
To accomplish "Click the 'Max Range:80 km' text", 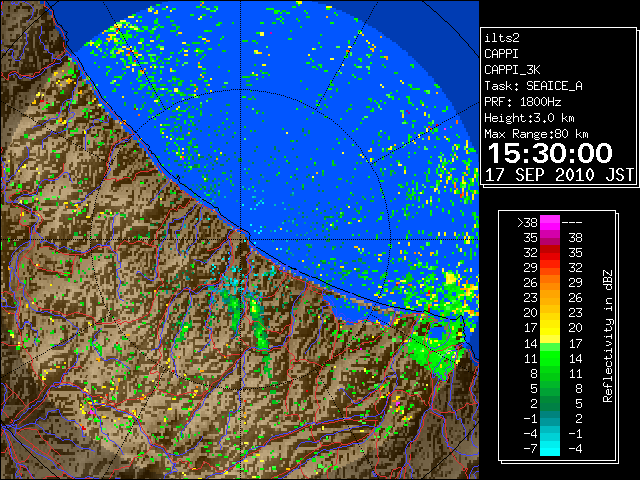I will click(x=536, y=134).
